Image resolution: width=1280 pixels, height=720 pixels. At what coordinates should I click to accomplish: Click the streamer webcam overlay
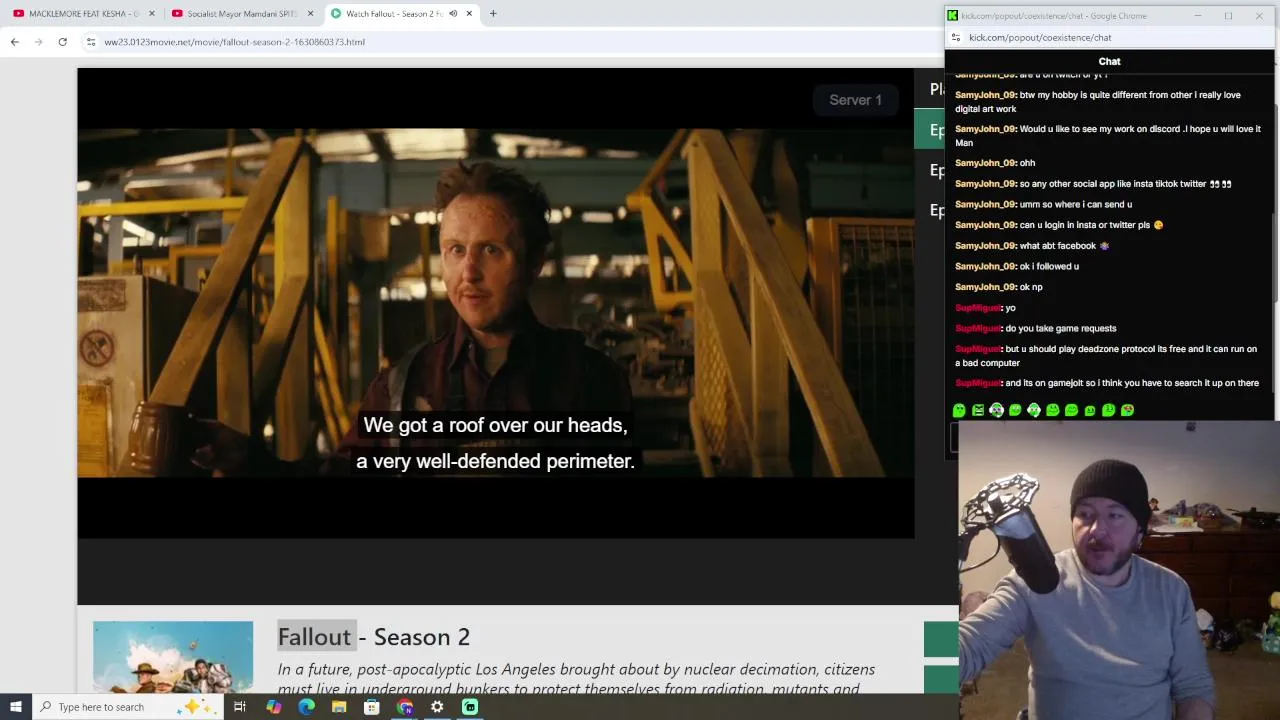1119,570
